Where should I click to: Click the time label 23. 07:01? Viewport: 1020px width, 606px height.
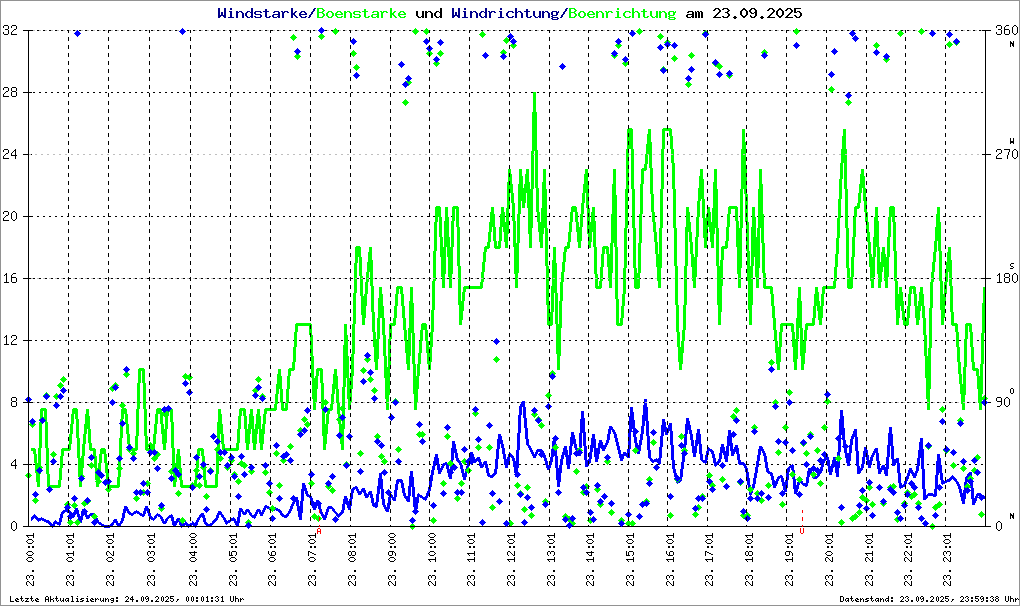coord(312,559)
